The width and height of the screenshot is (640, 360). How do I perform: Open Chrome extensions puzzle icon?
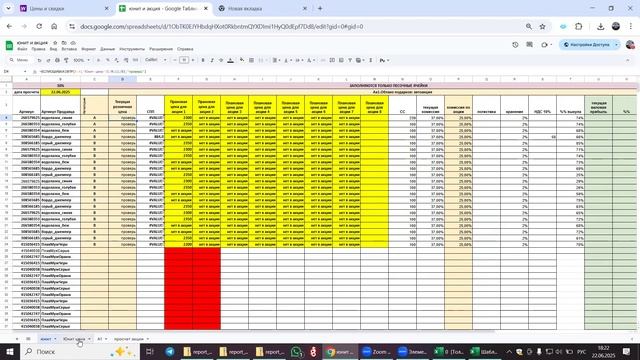[578, 27]
